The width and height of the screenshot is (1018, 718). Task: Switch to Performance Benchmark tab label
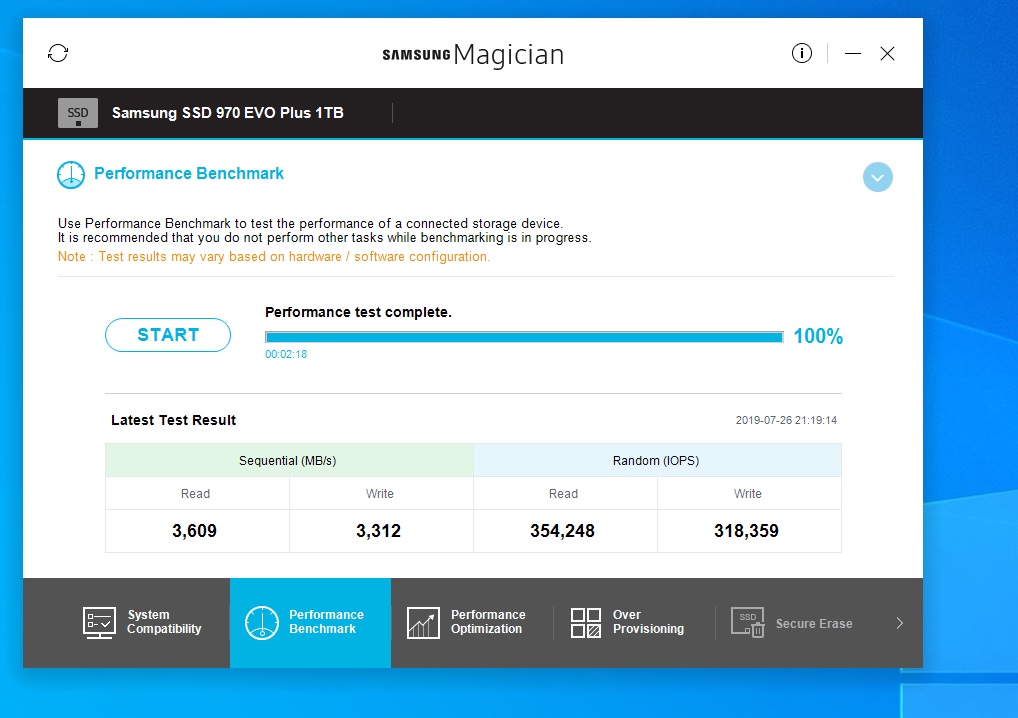click(326, 622)
